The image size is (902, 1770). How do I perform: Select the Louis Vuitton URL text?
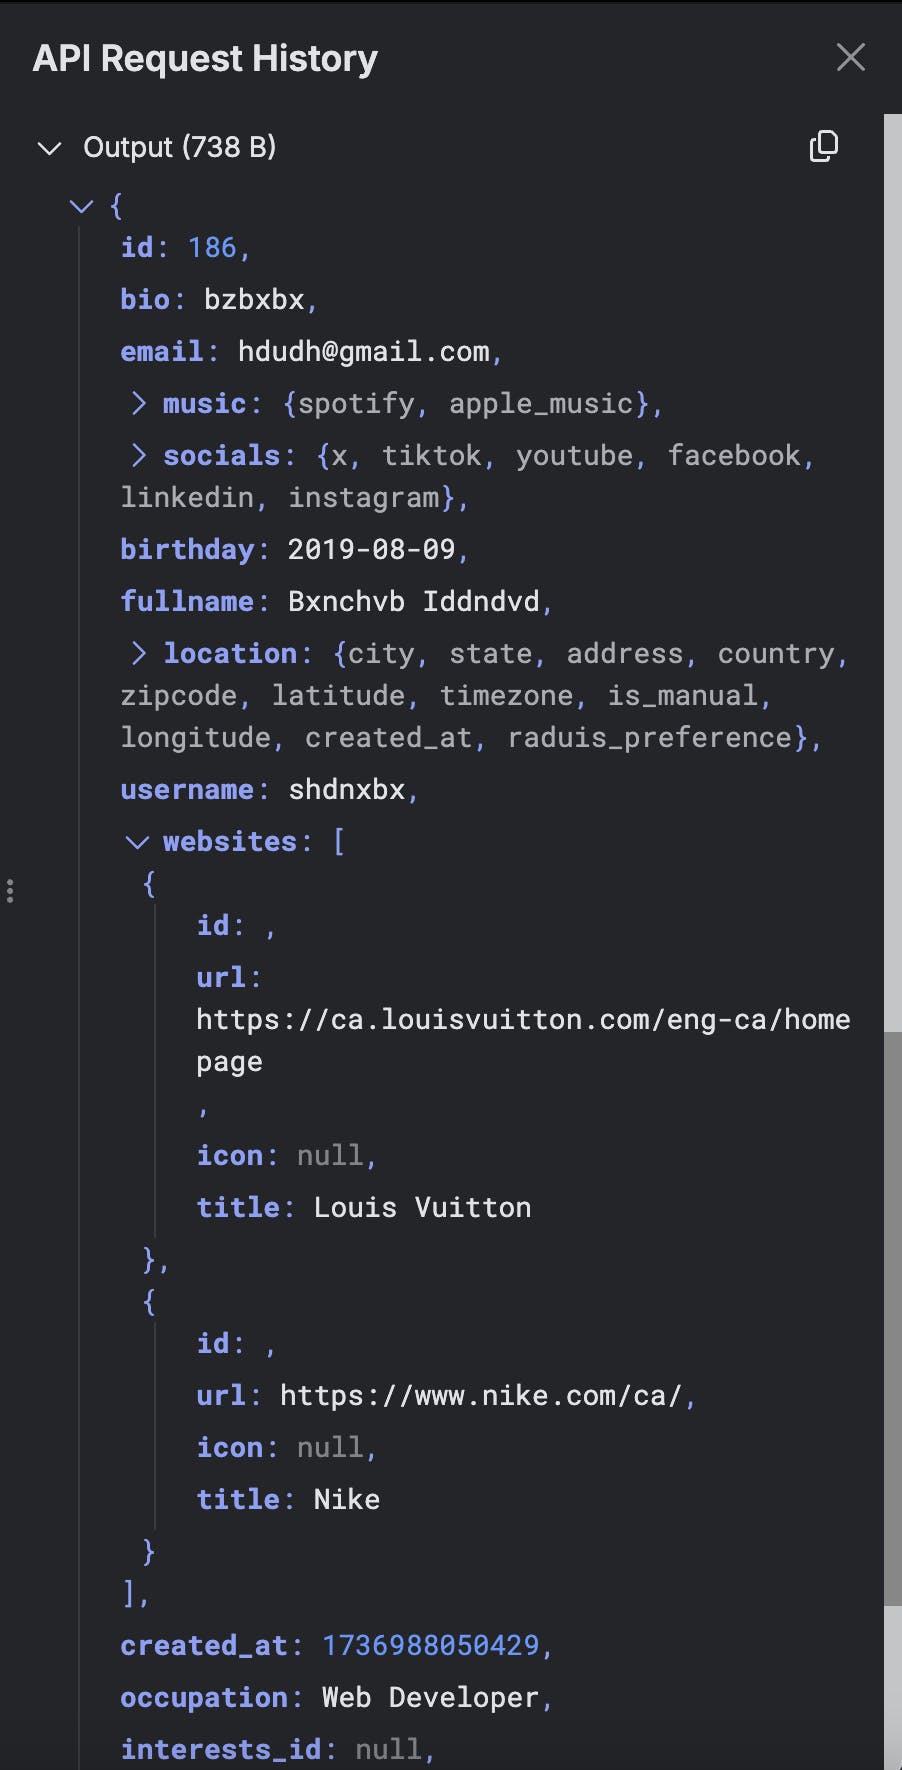coord(523,1040)
